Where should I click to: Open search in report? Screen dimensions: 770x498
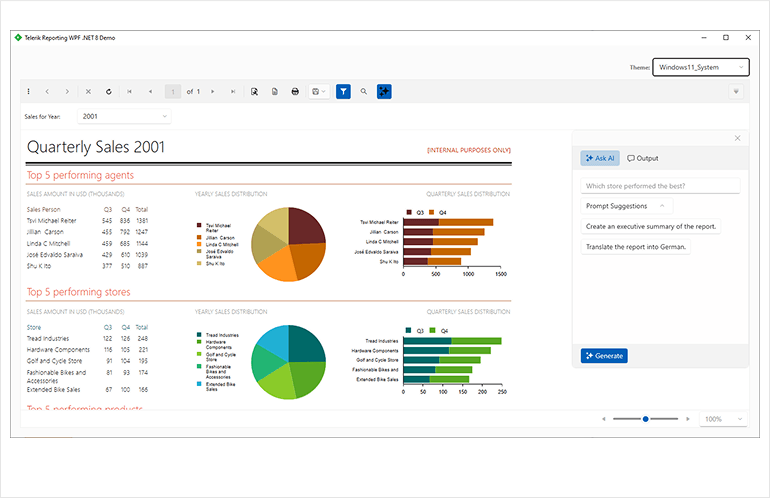pyautogui.click(x=364, y=91)
